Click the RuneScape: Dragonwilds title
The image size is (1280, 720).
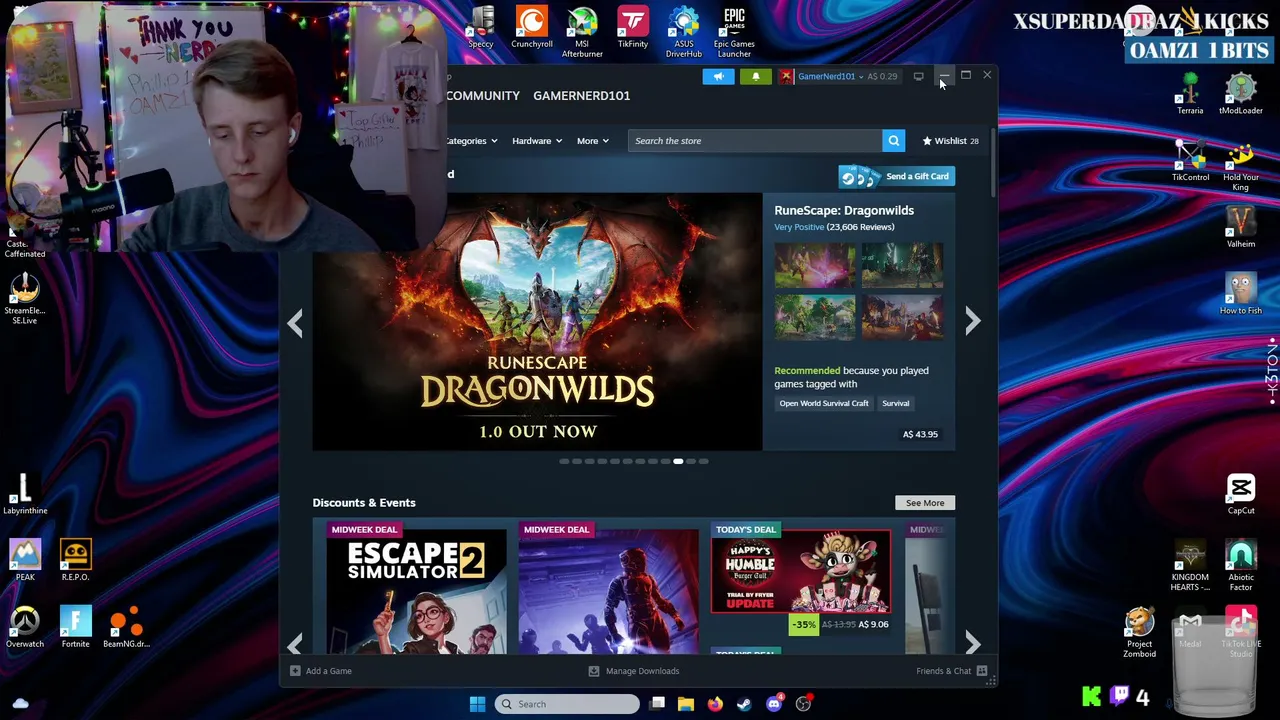844,210
